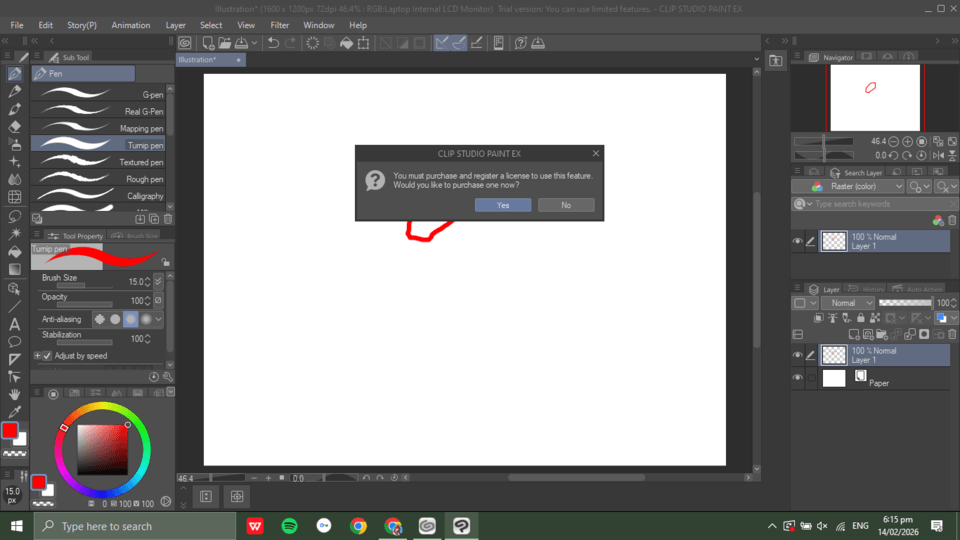The height and width of the screenshot is (540, 960).
Task: Toggle Layer 1 visibility in Search Layer panel
Action: pos(797,241)
